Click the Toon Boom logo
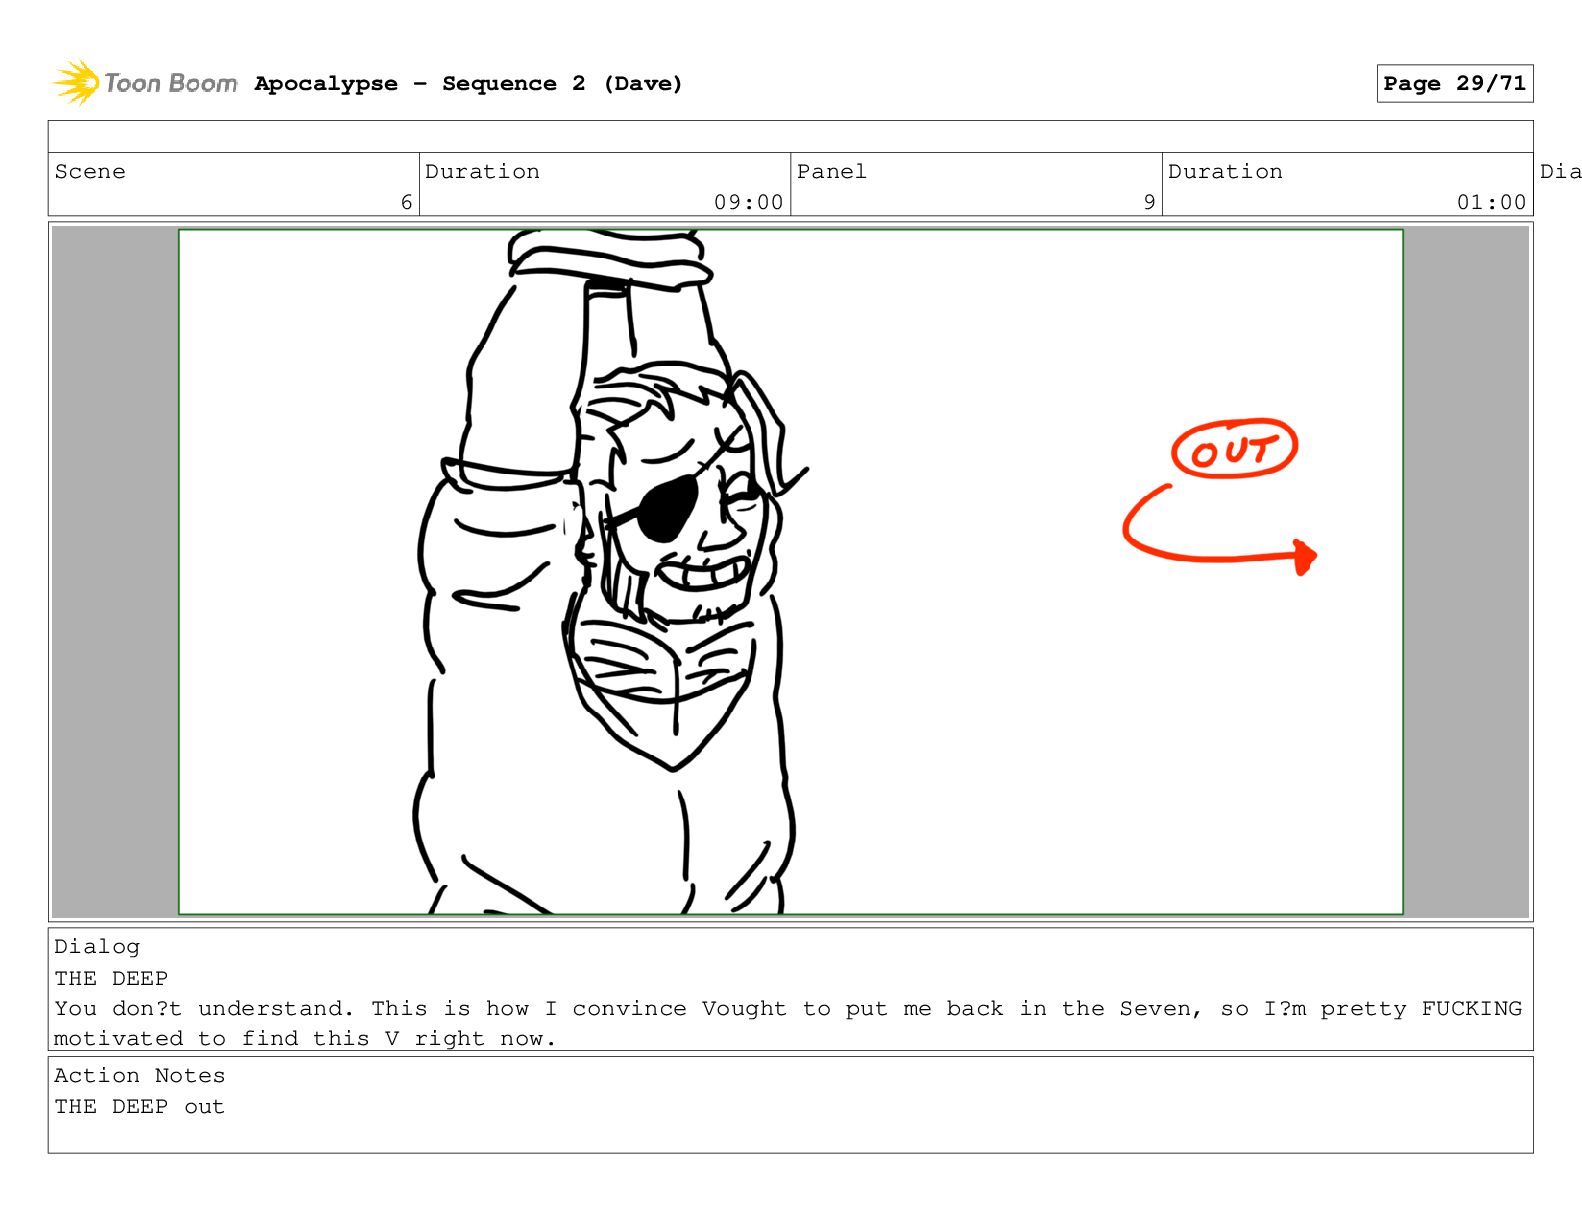The image size is (1582, 1225). [x=145, y=83]
